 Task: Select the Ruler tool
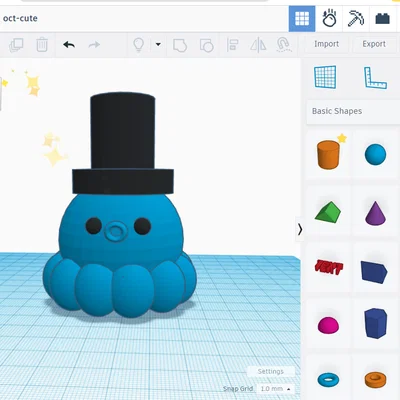click(375, 78)
